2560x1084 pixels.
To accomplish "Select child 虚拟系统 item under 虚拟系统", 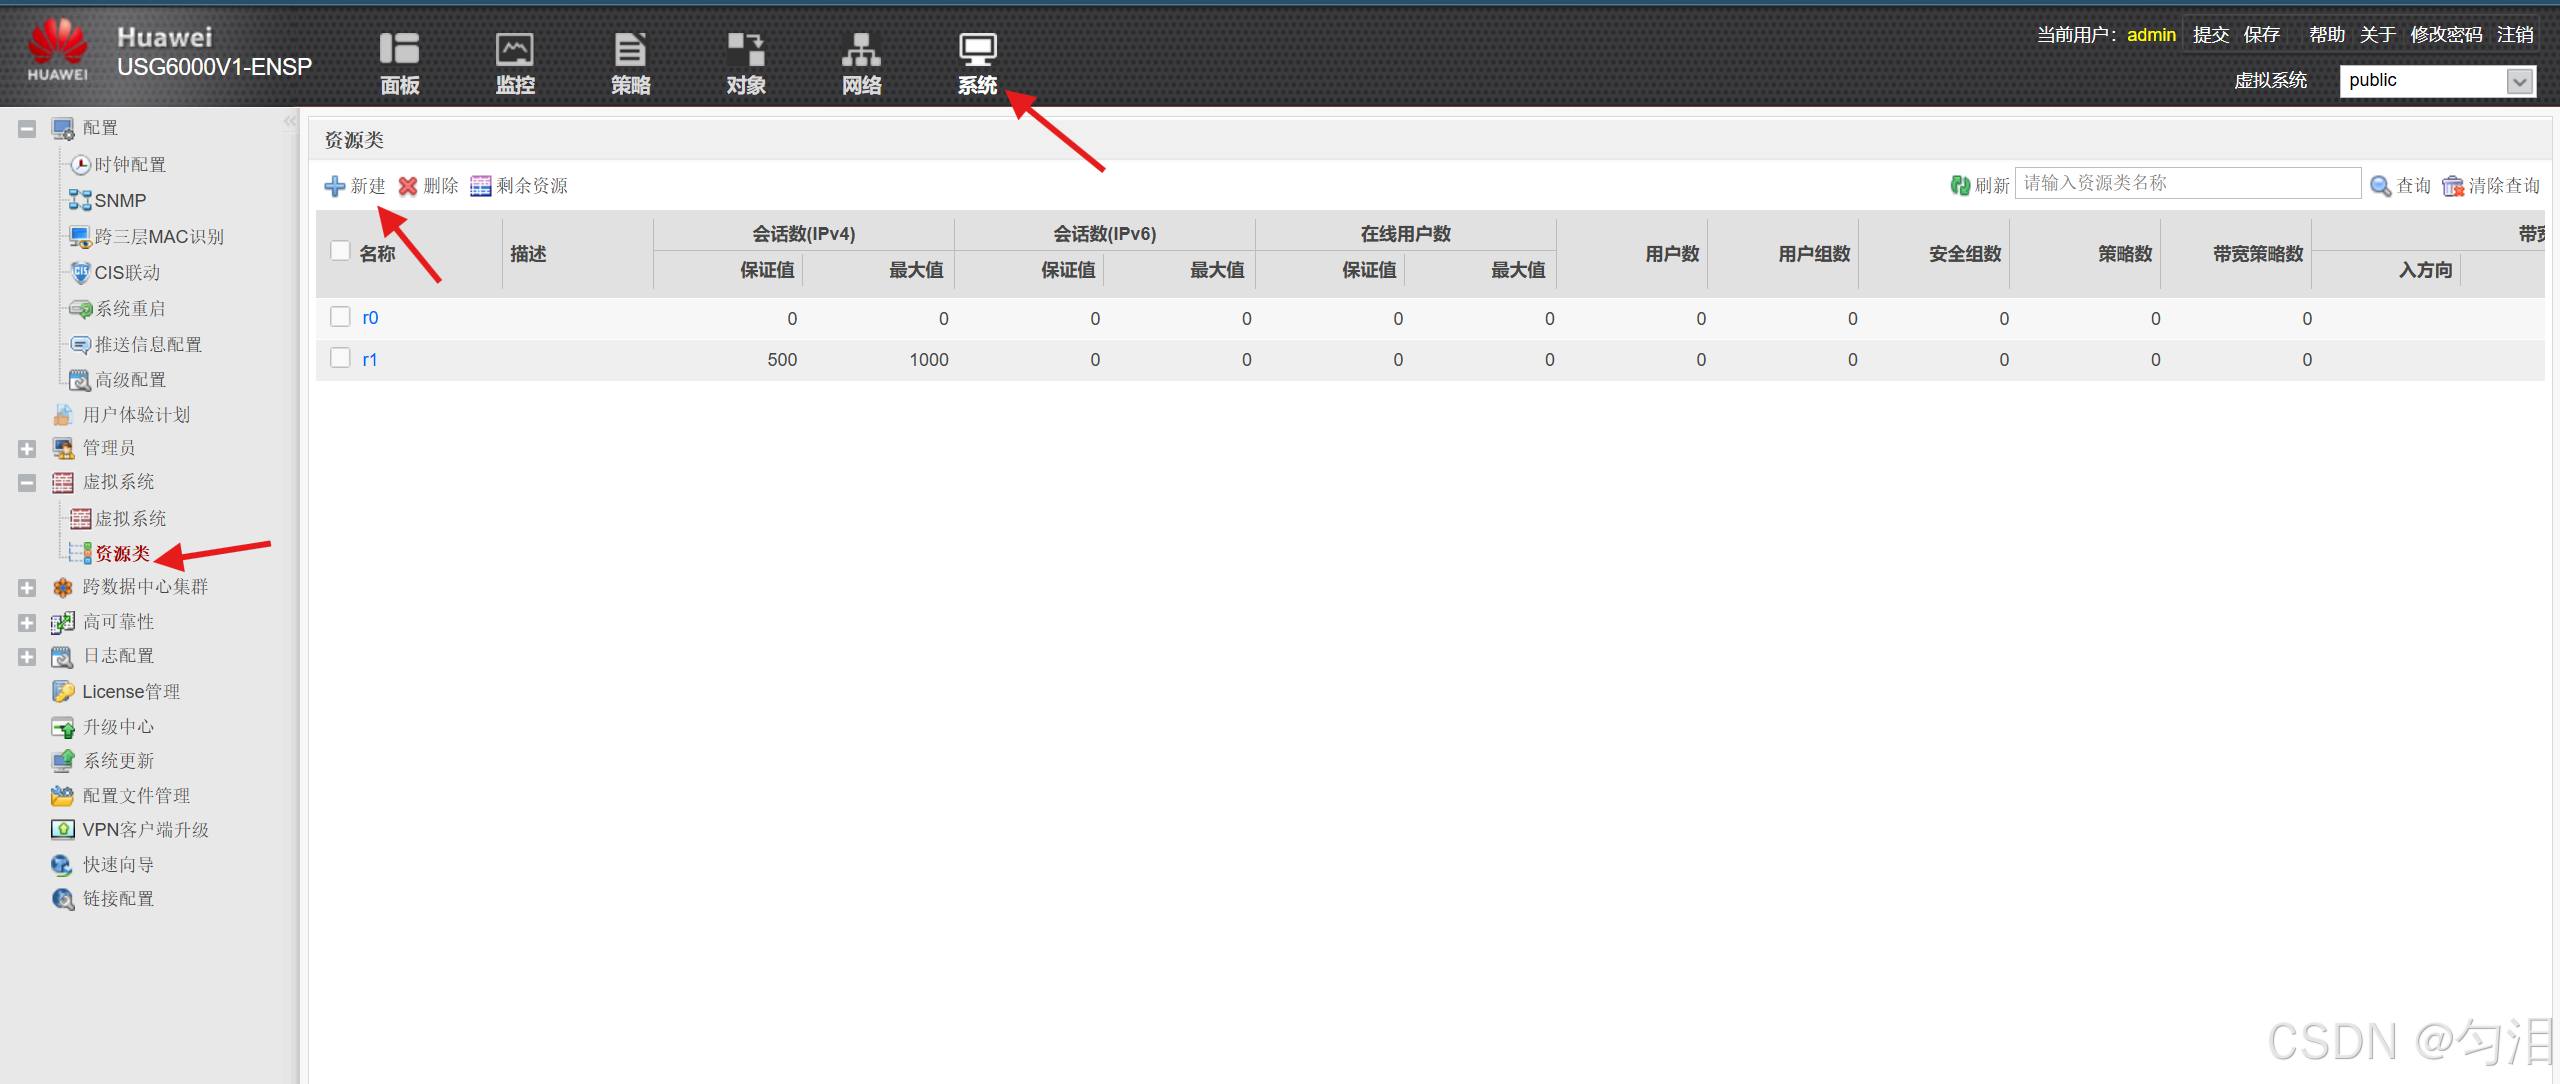I will (x=130, y=519).
